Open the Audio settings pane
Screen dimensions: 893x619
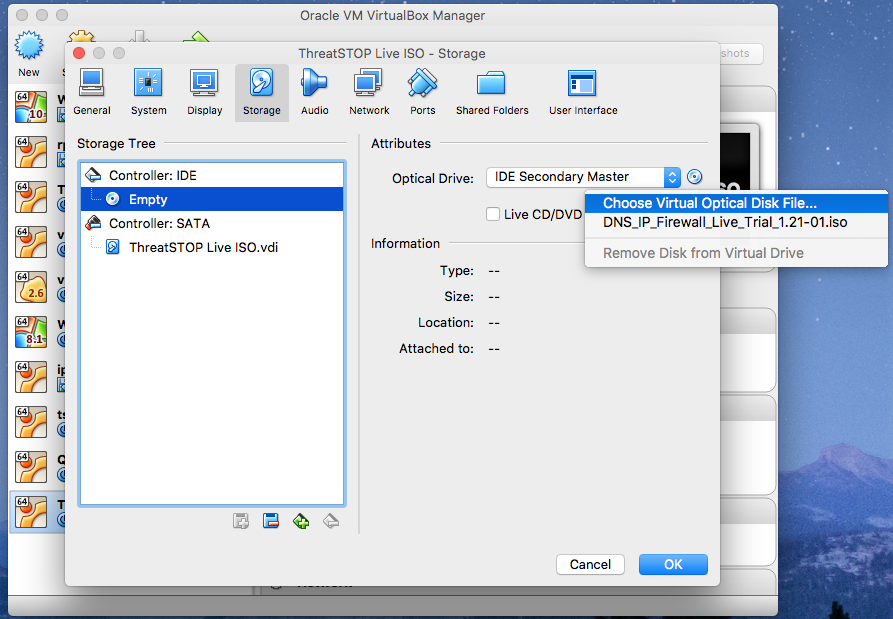(314, 92)
